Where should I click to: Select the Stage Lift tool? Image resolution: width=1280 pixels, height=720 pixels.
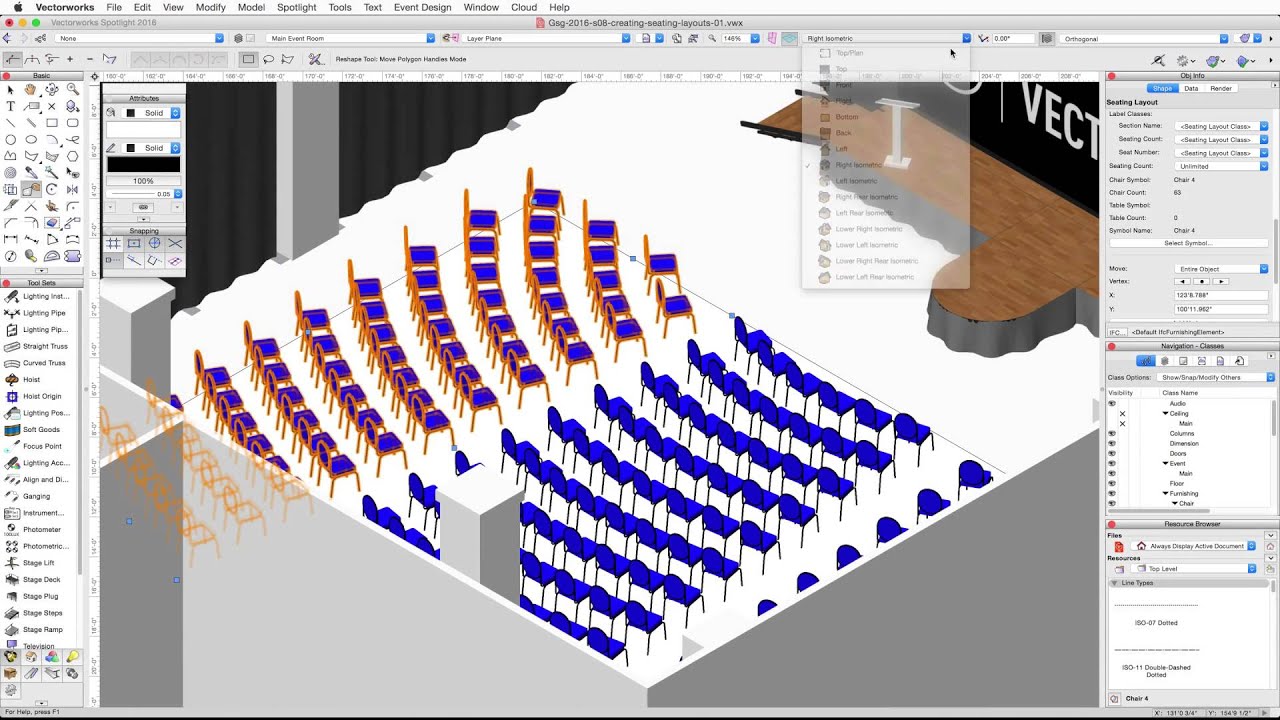click(x=38, y=563)
